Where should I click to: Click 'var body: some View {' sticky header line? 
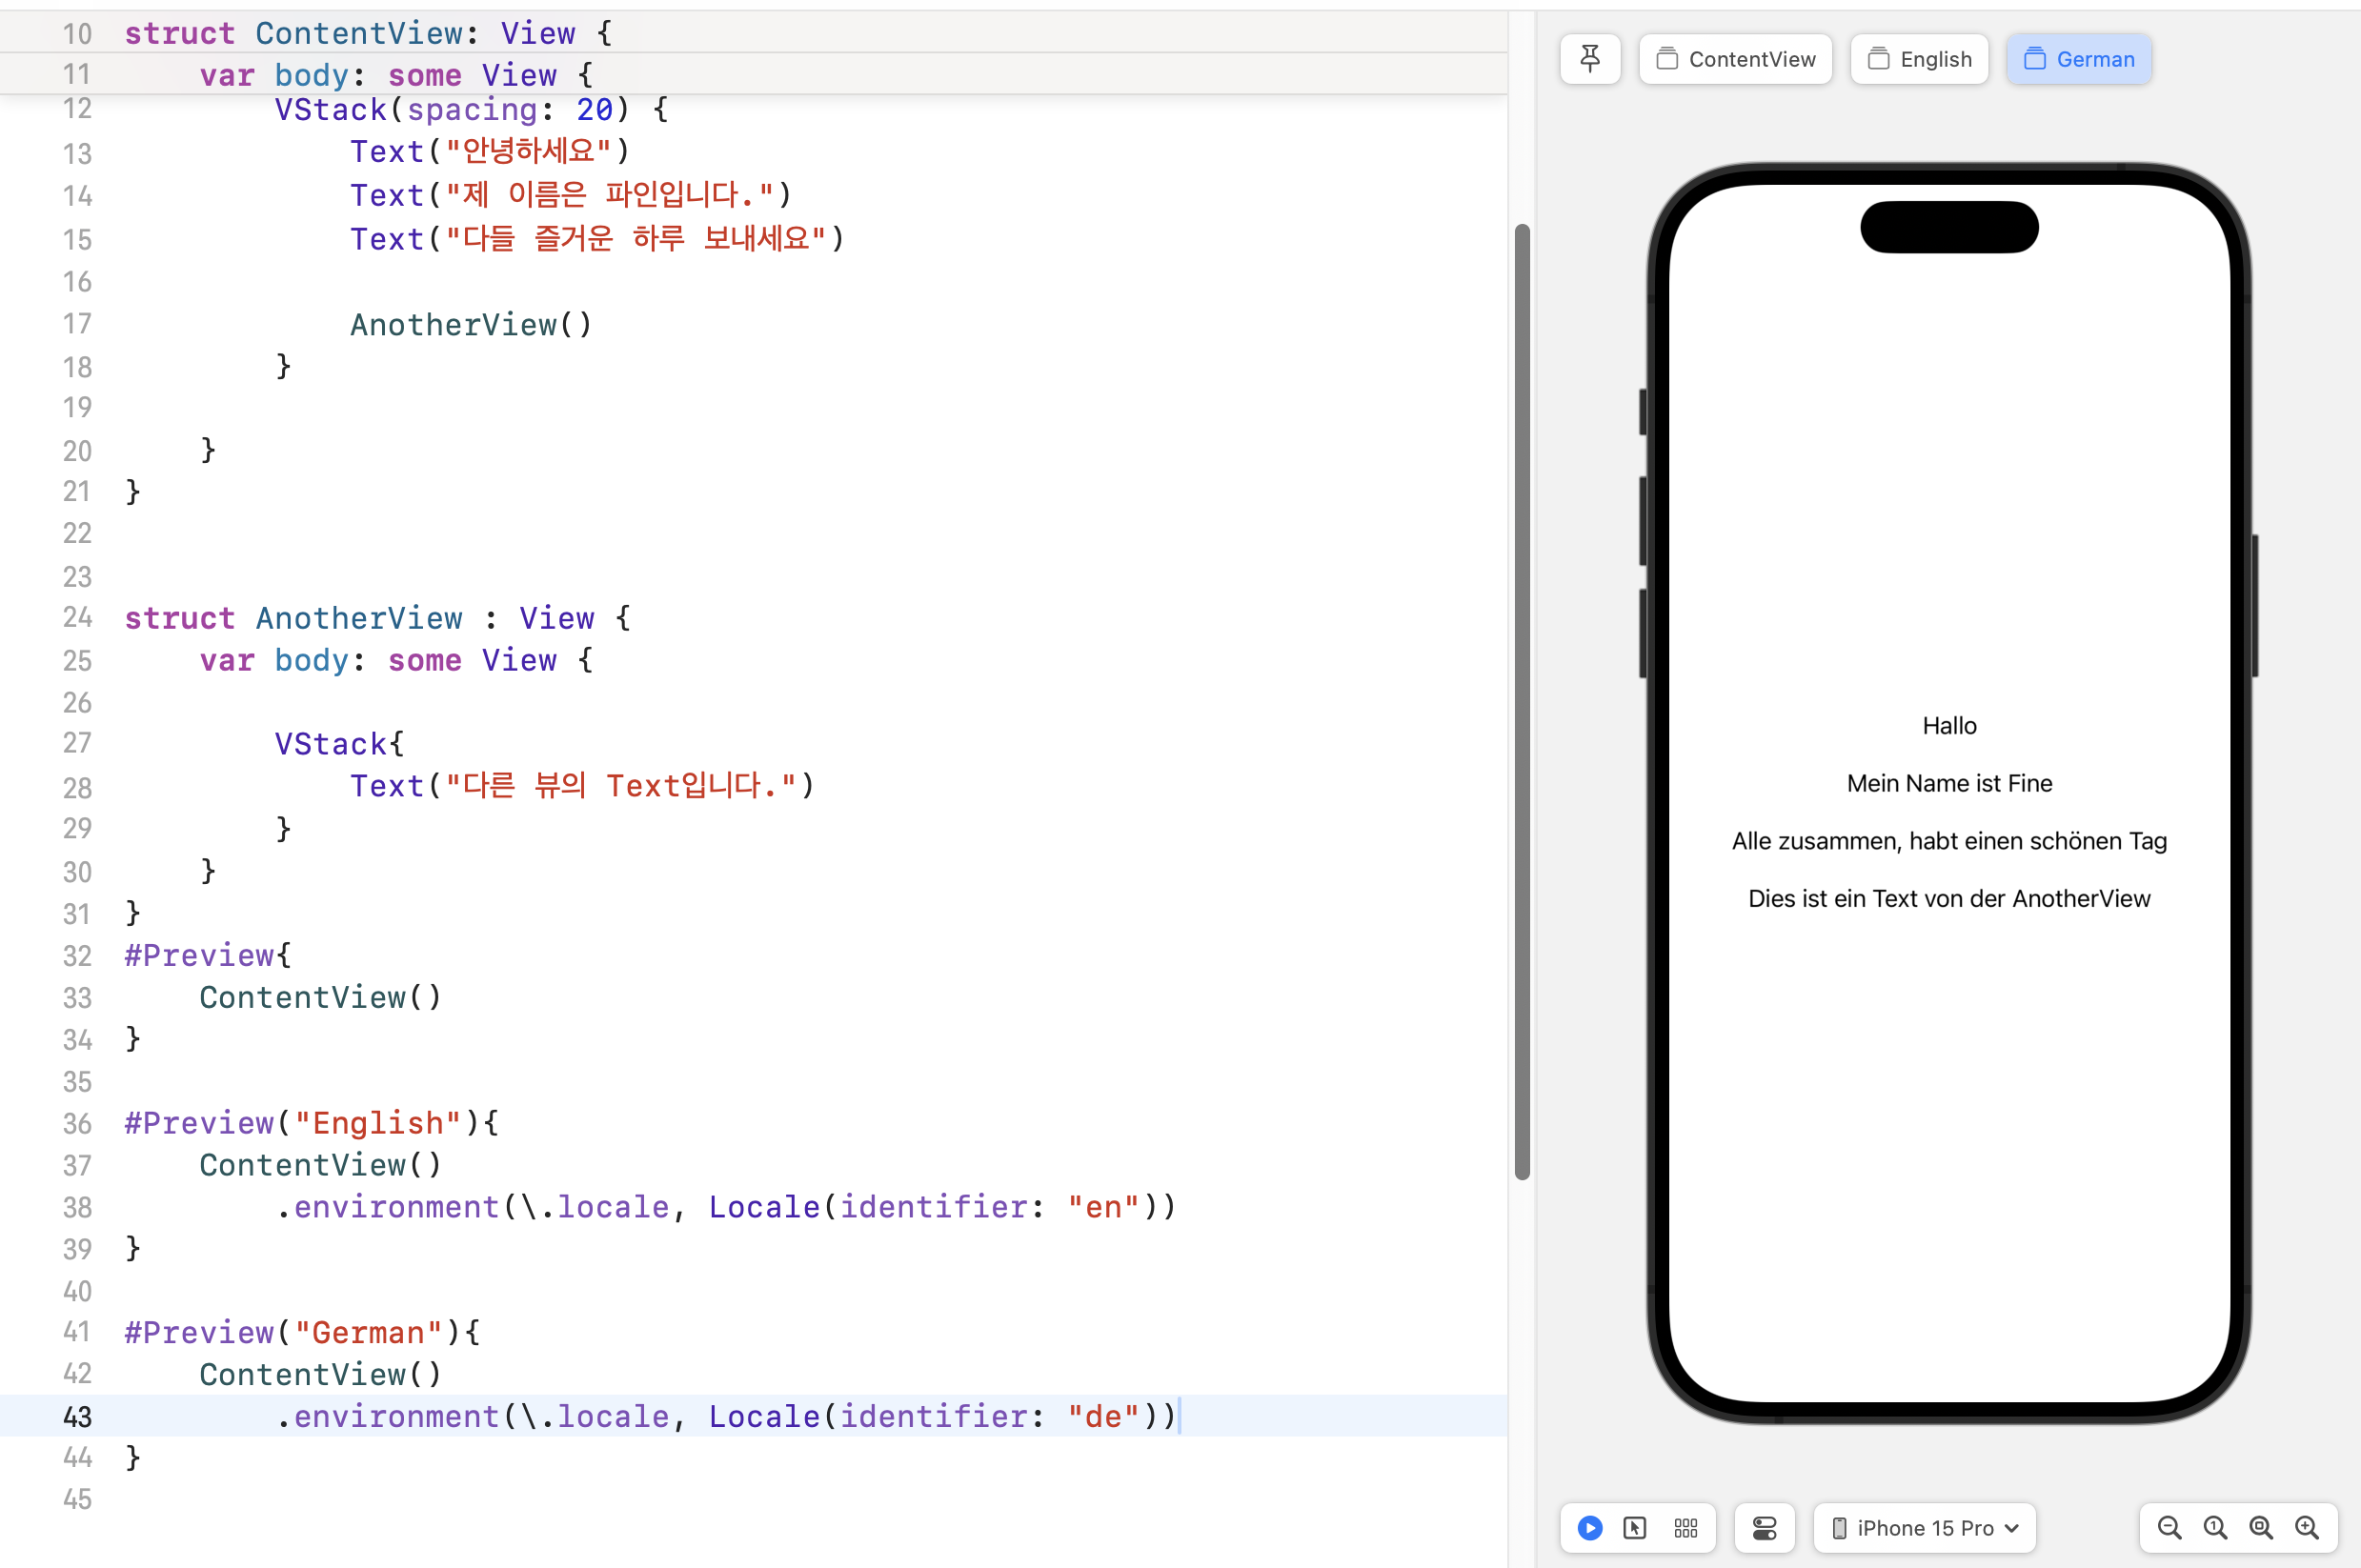(x=396, y=75)
